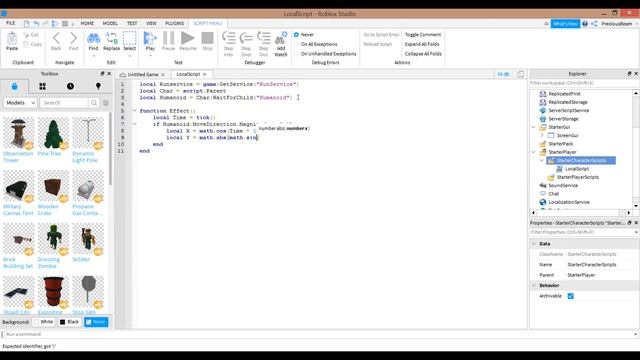Click Toggle Comment action
The width and height of the screenshot is (640, 360).
[x=422, y=35]
